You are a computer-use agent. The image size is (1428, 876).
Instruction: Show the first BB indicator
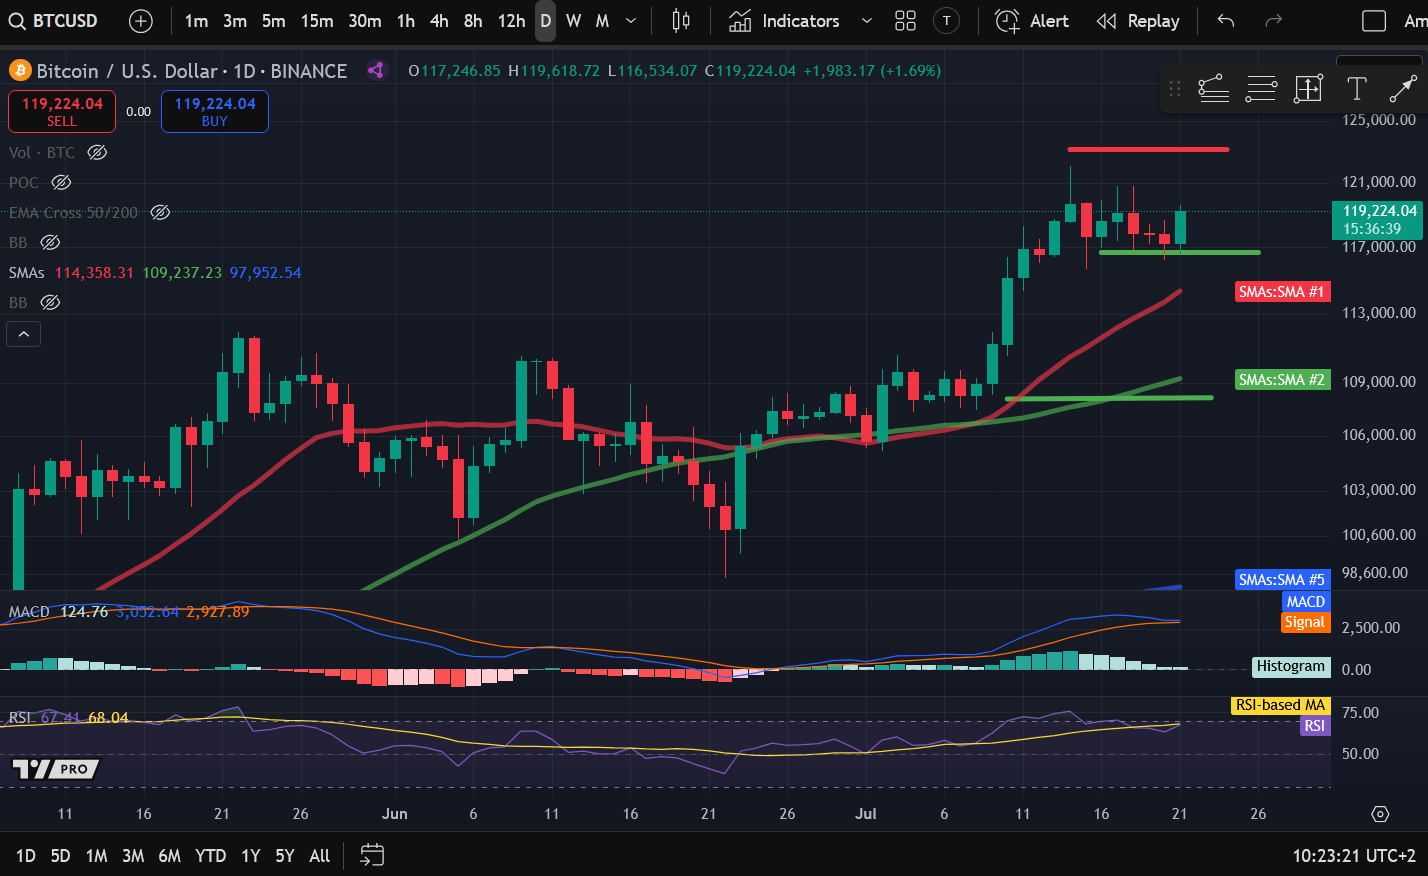[x=50, y=242]
